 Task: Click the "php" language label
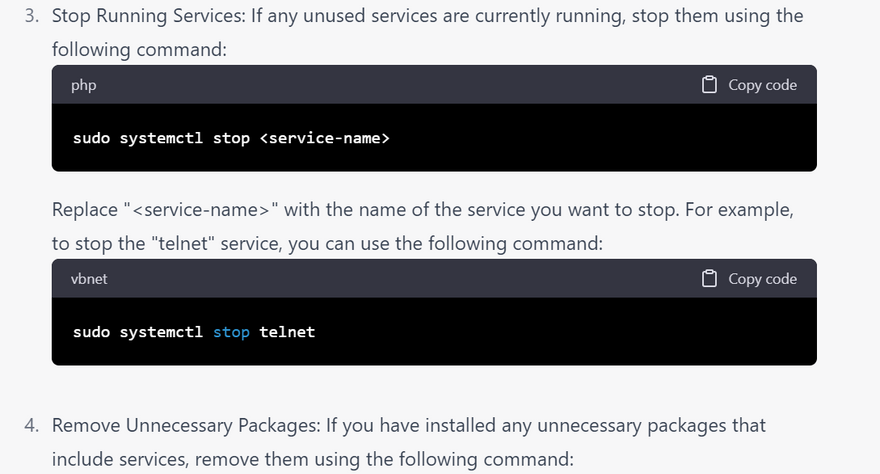click(x=84, y=85)
